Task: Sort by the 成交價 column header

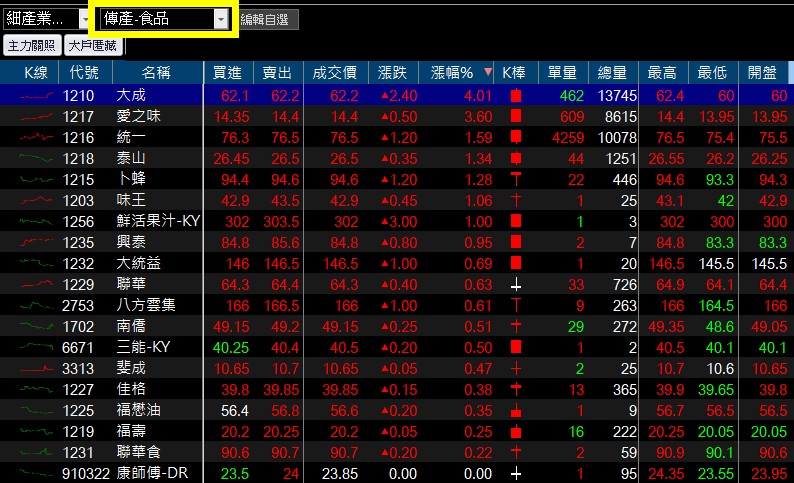Action: [x=336, y=73]
